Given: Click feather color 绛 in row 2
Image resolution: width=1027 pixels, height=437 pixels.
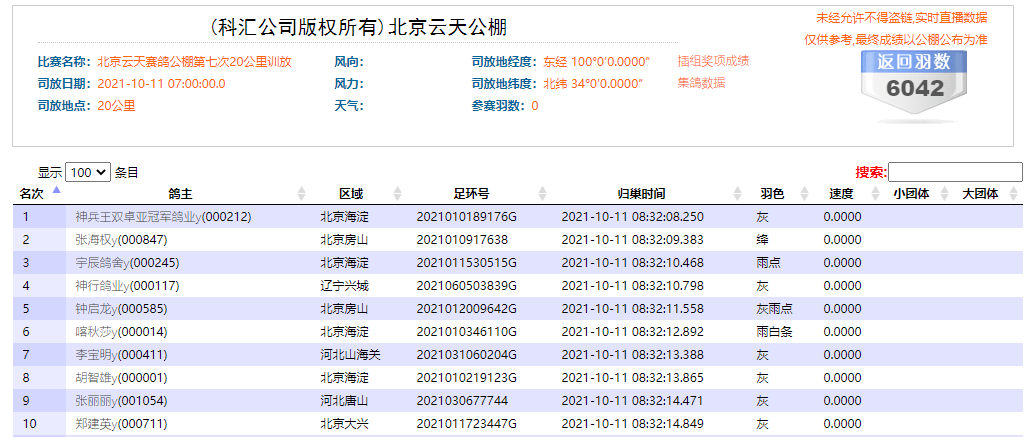Looking at the screenshot, I should click(x=762, y=240).
